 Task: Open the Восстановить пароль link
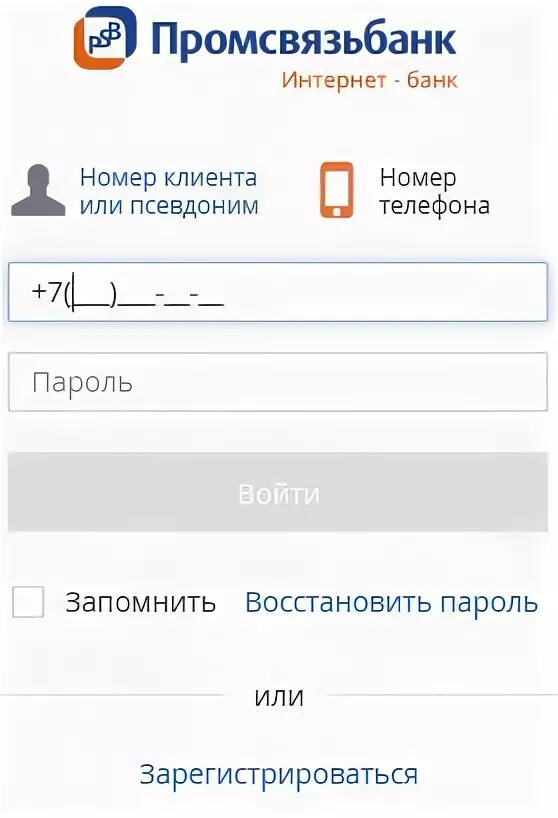pos(391,603)
